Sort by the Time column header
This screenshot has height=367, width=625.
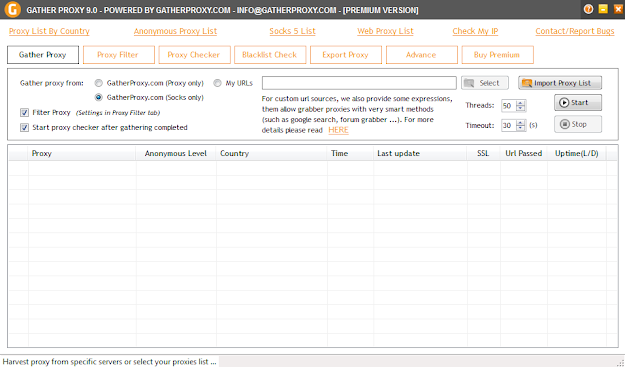(x=350, y=153)
